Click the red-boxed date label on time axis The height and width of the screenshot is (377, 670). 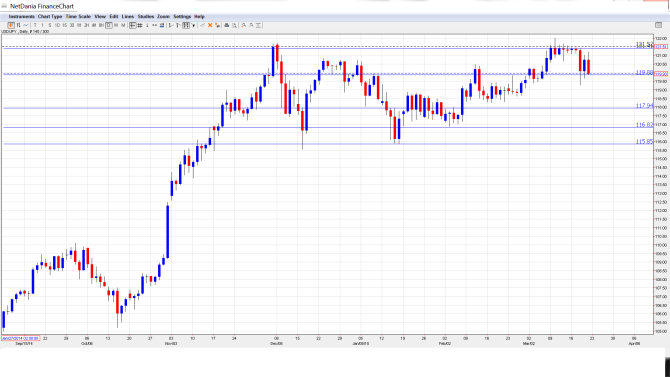21,338
